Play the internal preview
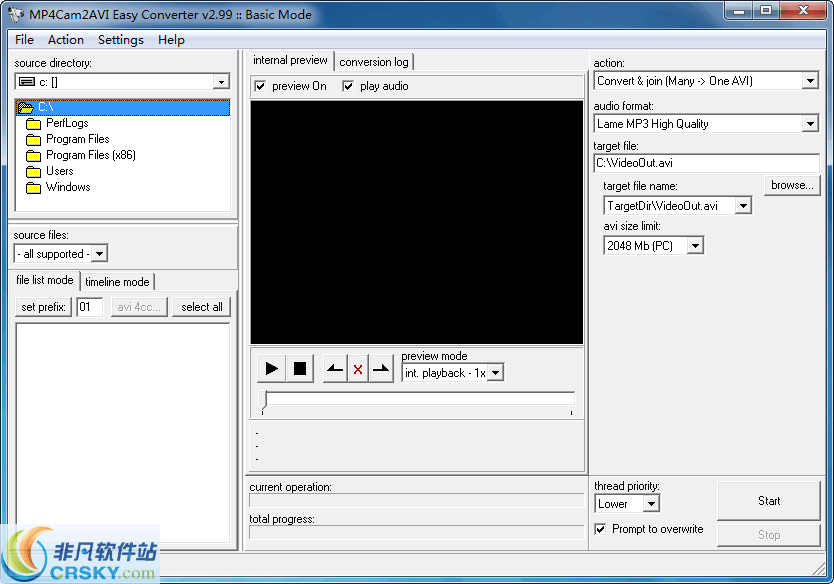Image resolution: width=834 pixels, height=584 pixels. pyautogui.click(x=270, y=368)
